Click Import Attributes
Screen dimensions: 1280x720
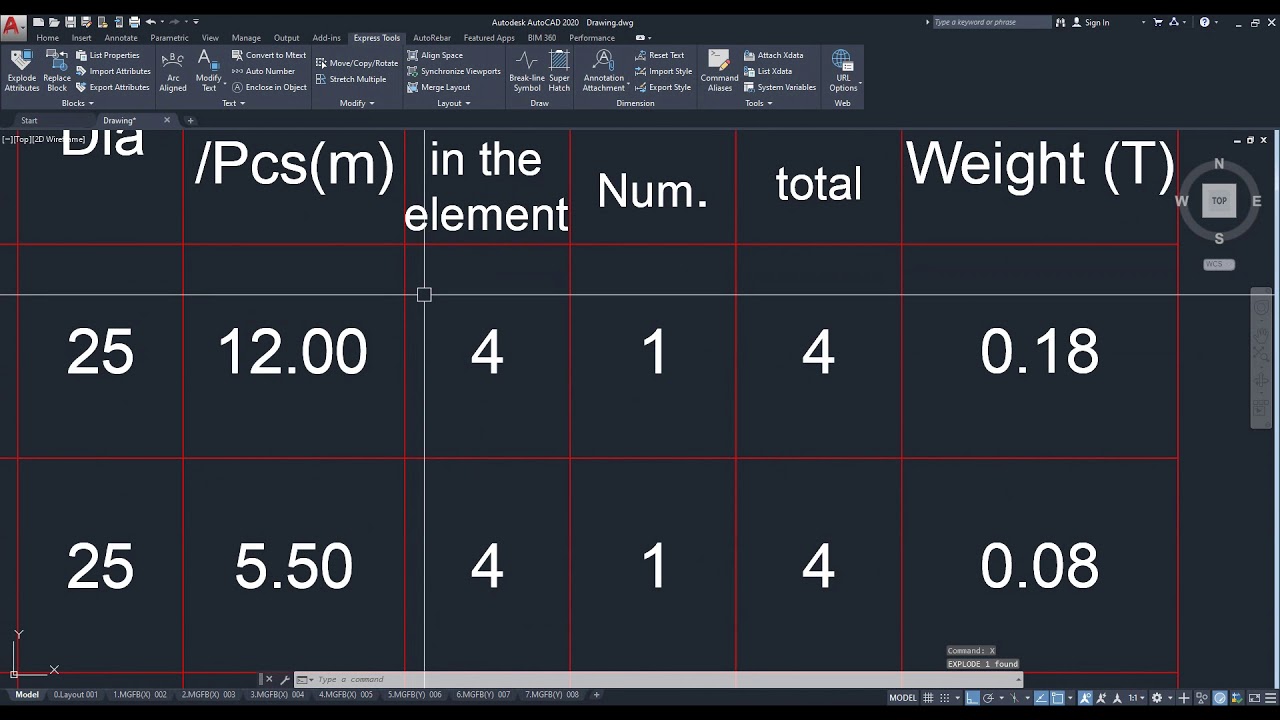[114, 71]
